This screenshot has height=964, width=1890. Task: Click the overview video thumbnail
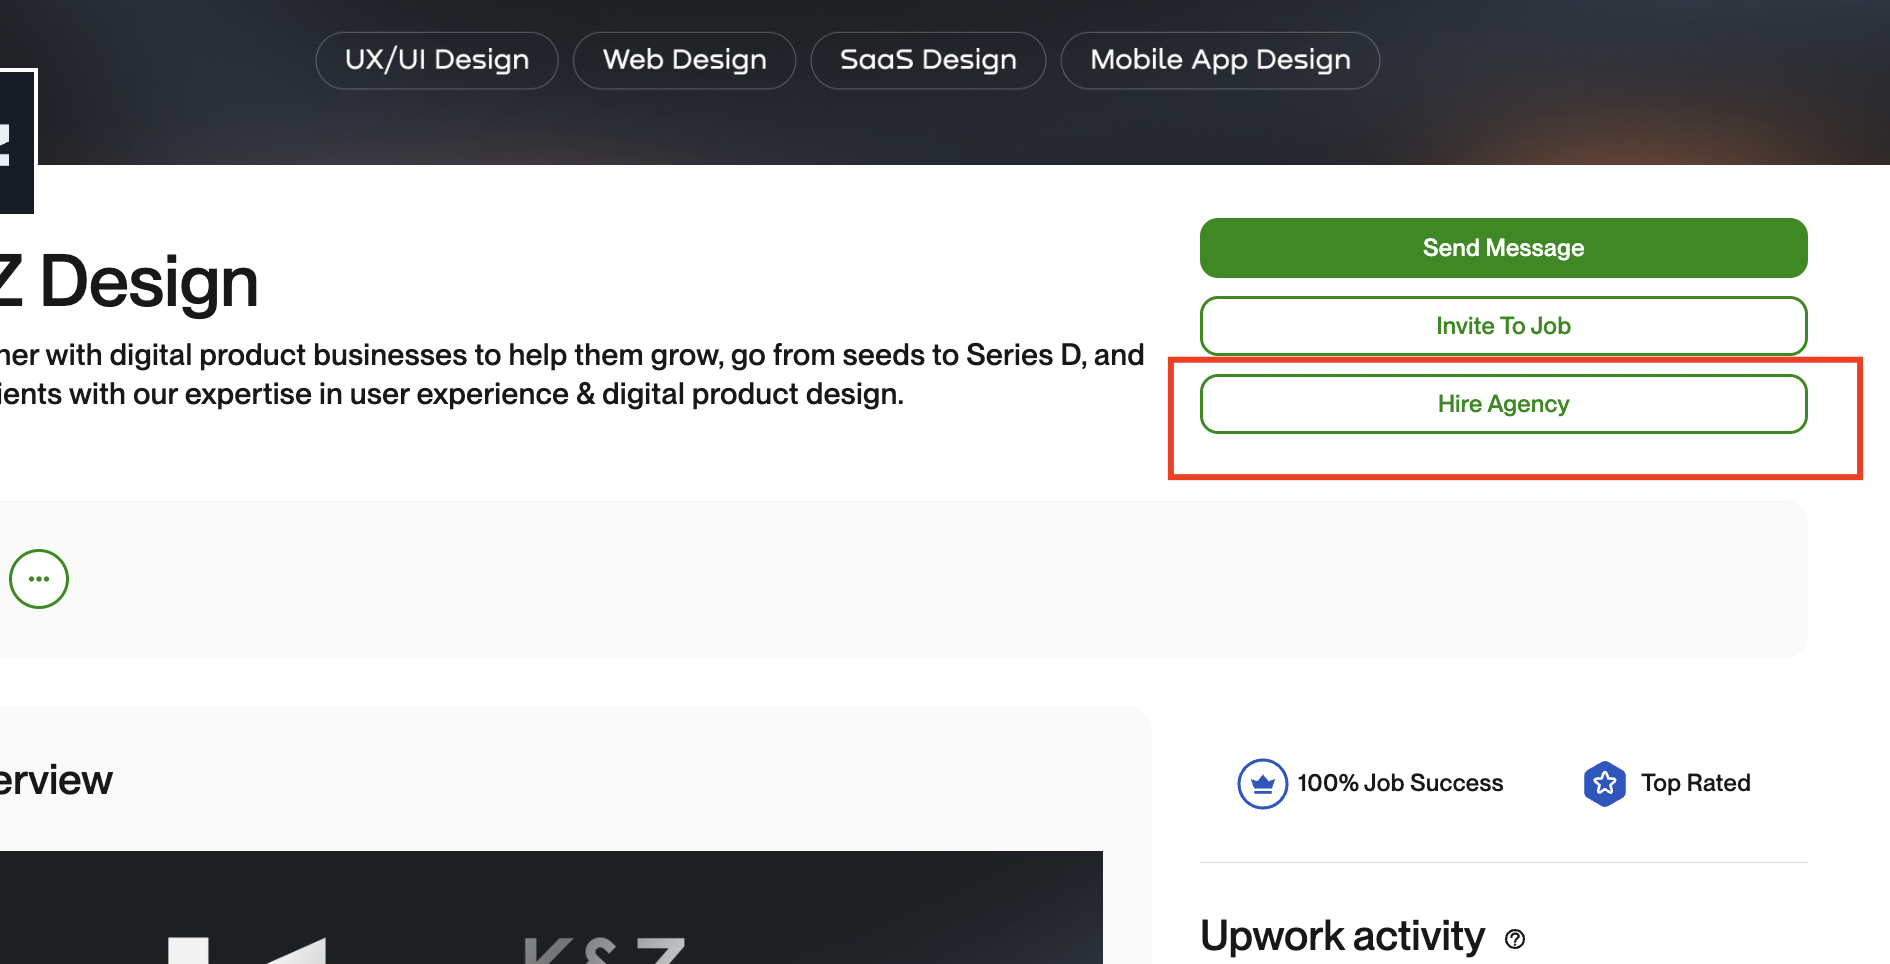[551, 907]
